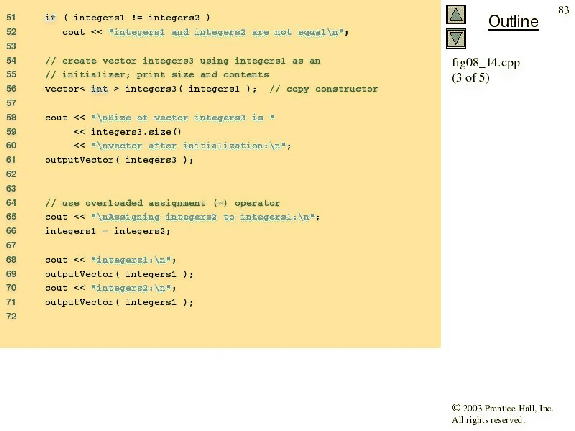This screenshot has height=431, width=575.
Task: Click line number 53
Action: coord(11,46)
